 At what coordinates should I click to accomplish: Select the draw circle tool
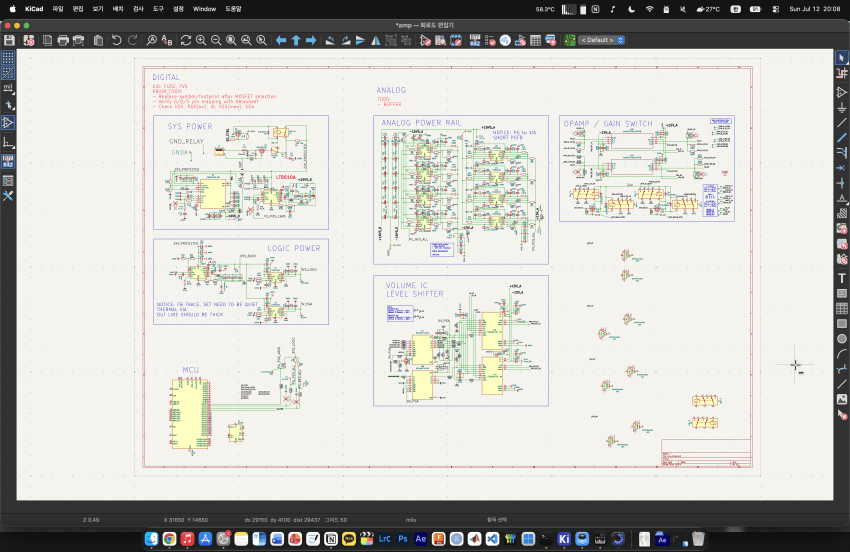click(841, 339)
